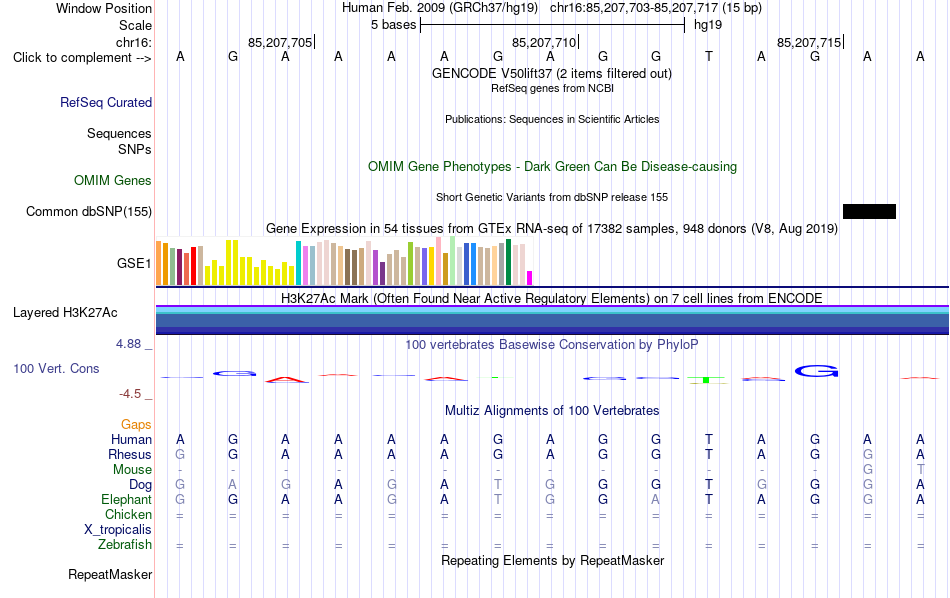
Task: Click the 'Click to complement -->' label
Action: [82, 58]
